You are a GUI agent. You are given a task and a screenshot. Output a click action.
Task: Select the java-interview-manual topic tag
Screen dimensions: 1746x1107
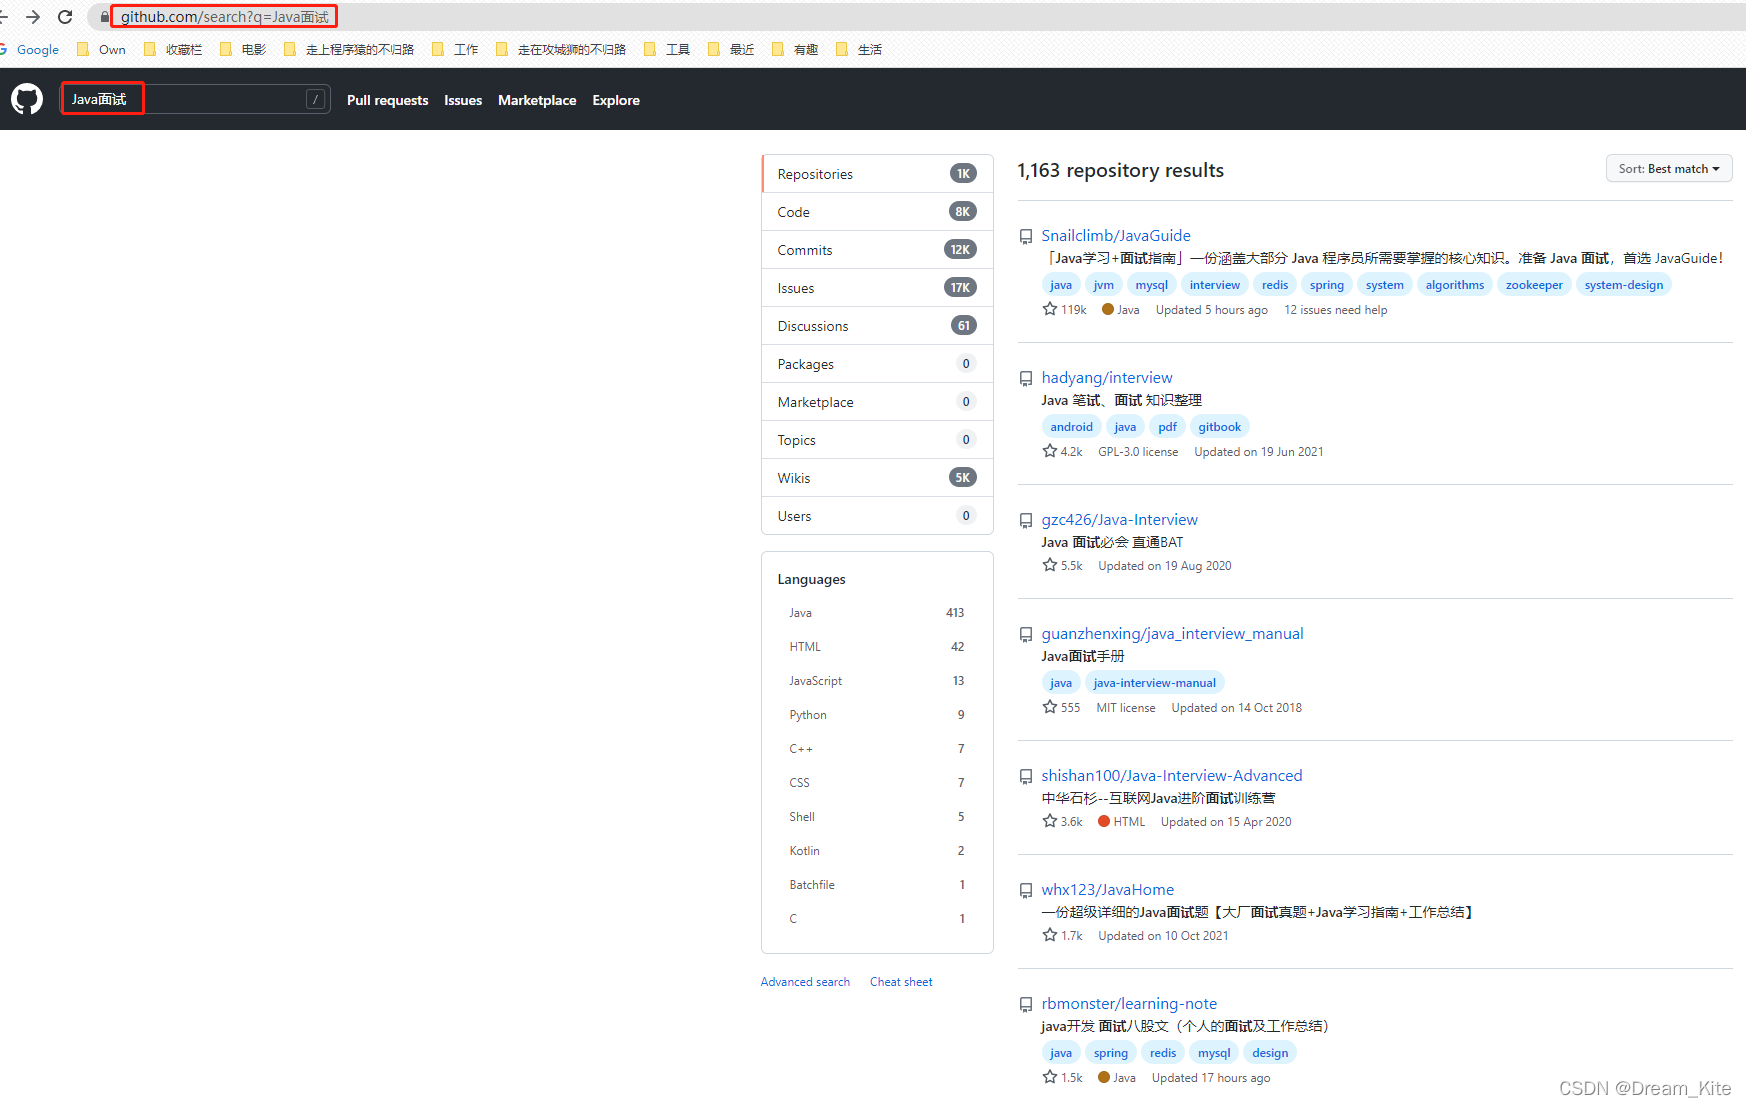(1154, 683)
